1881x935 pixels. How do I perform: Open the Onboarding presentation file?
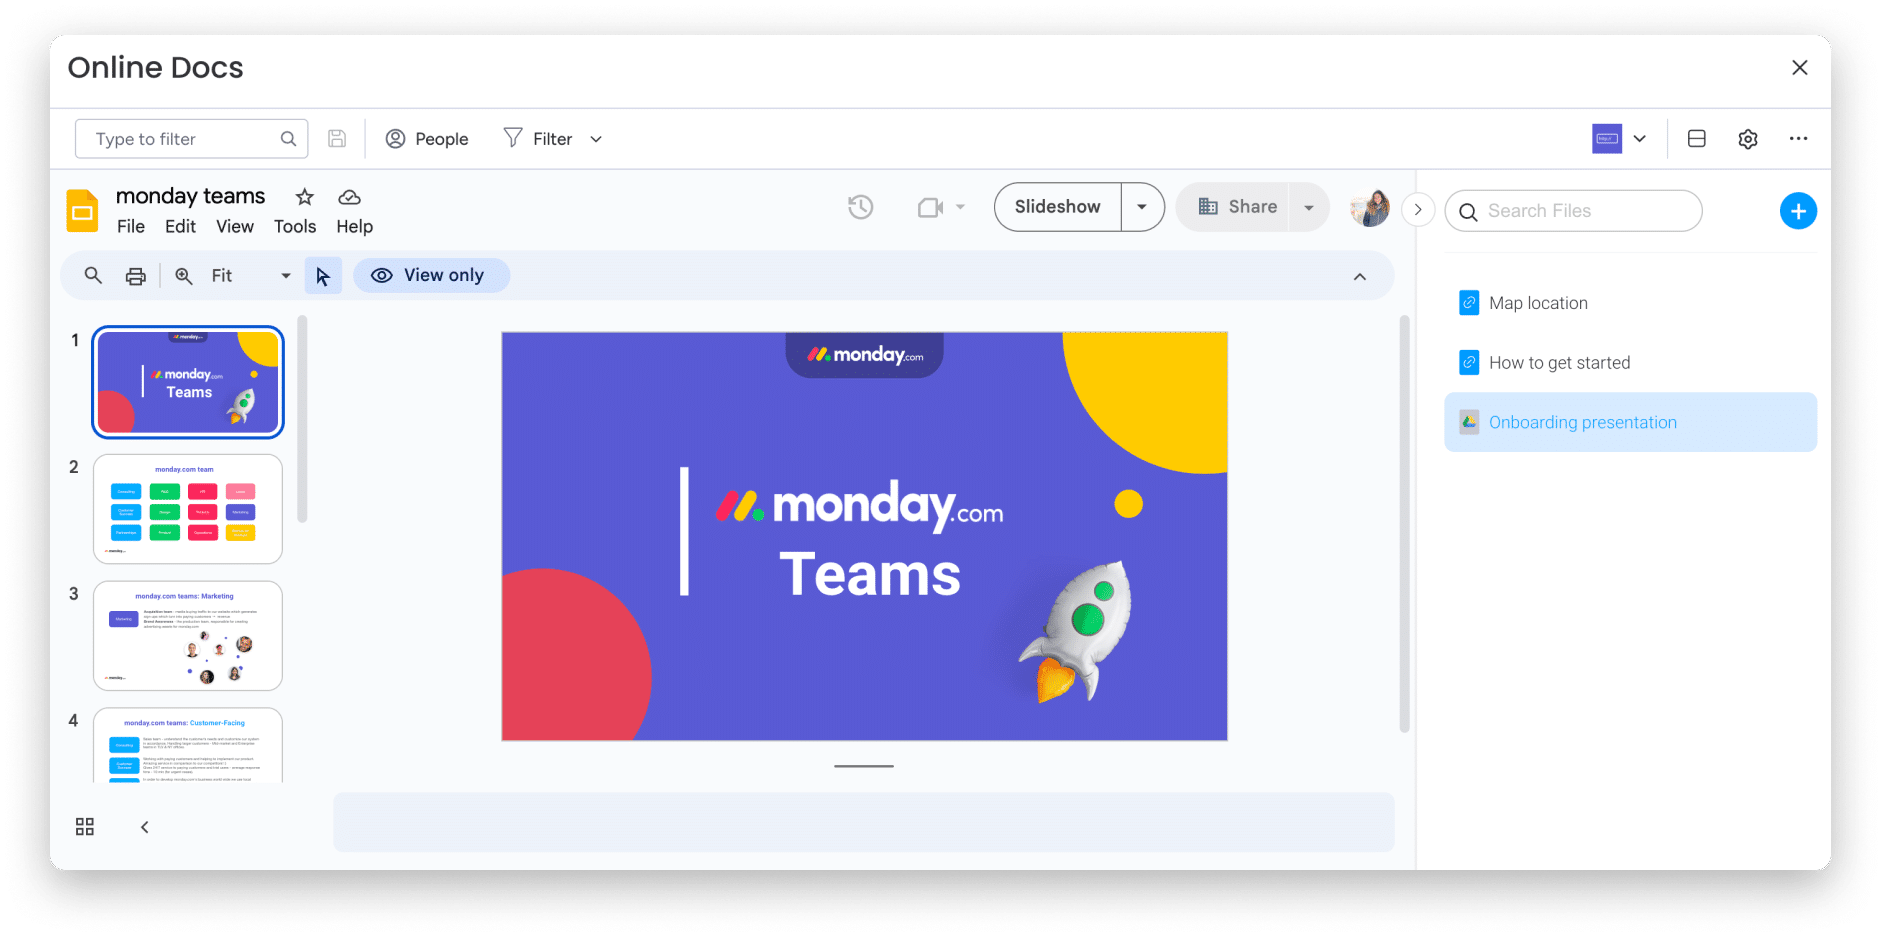click(1630, 422)
